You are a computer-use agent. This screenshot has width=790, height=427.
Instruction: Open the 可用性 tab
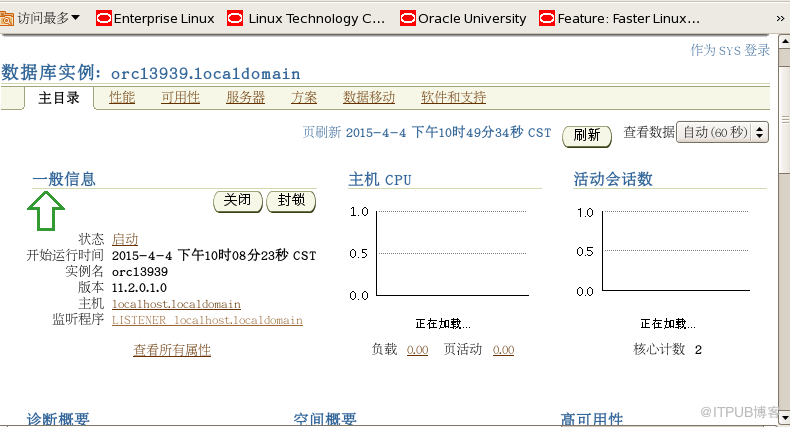(x=180, y=97)
